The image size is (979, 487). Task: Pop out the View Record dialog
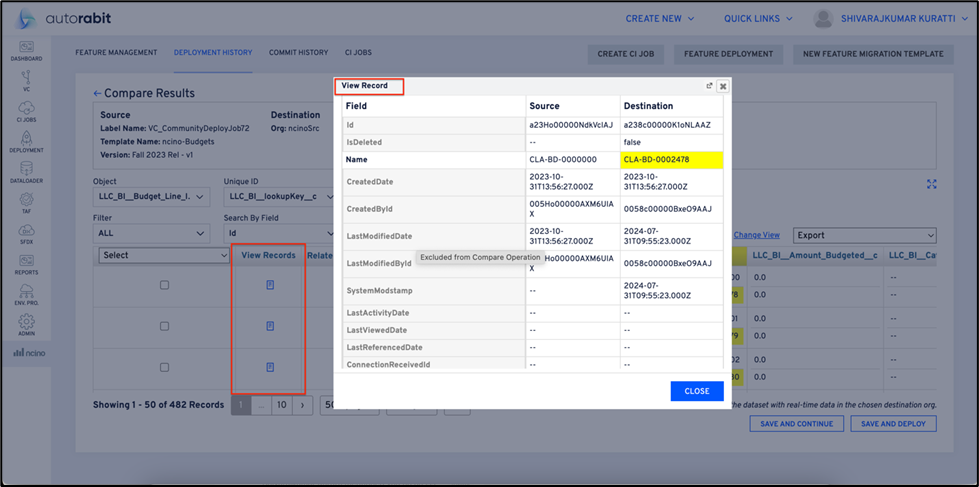pyautogui.click(x=709, y=86)
